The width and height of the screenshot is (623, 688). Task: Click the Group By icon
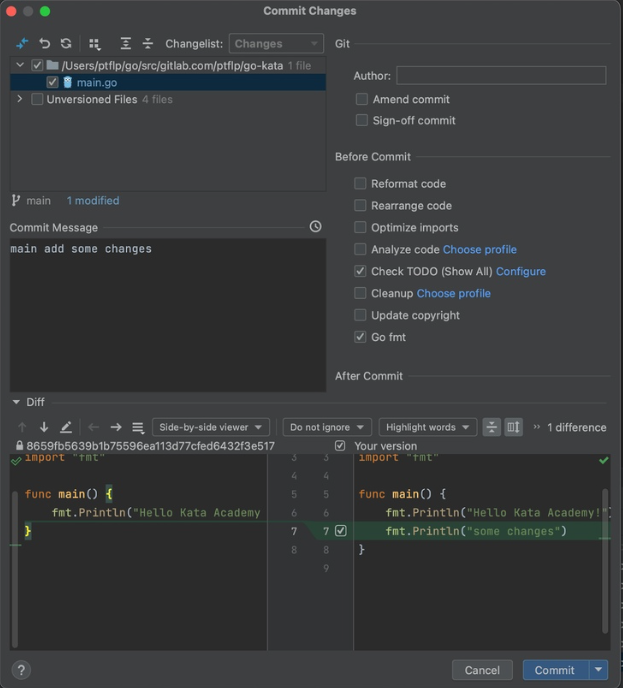click(x=95, y=44)
